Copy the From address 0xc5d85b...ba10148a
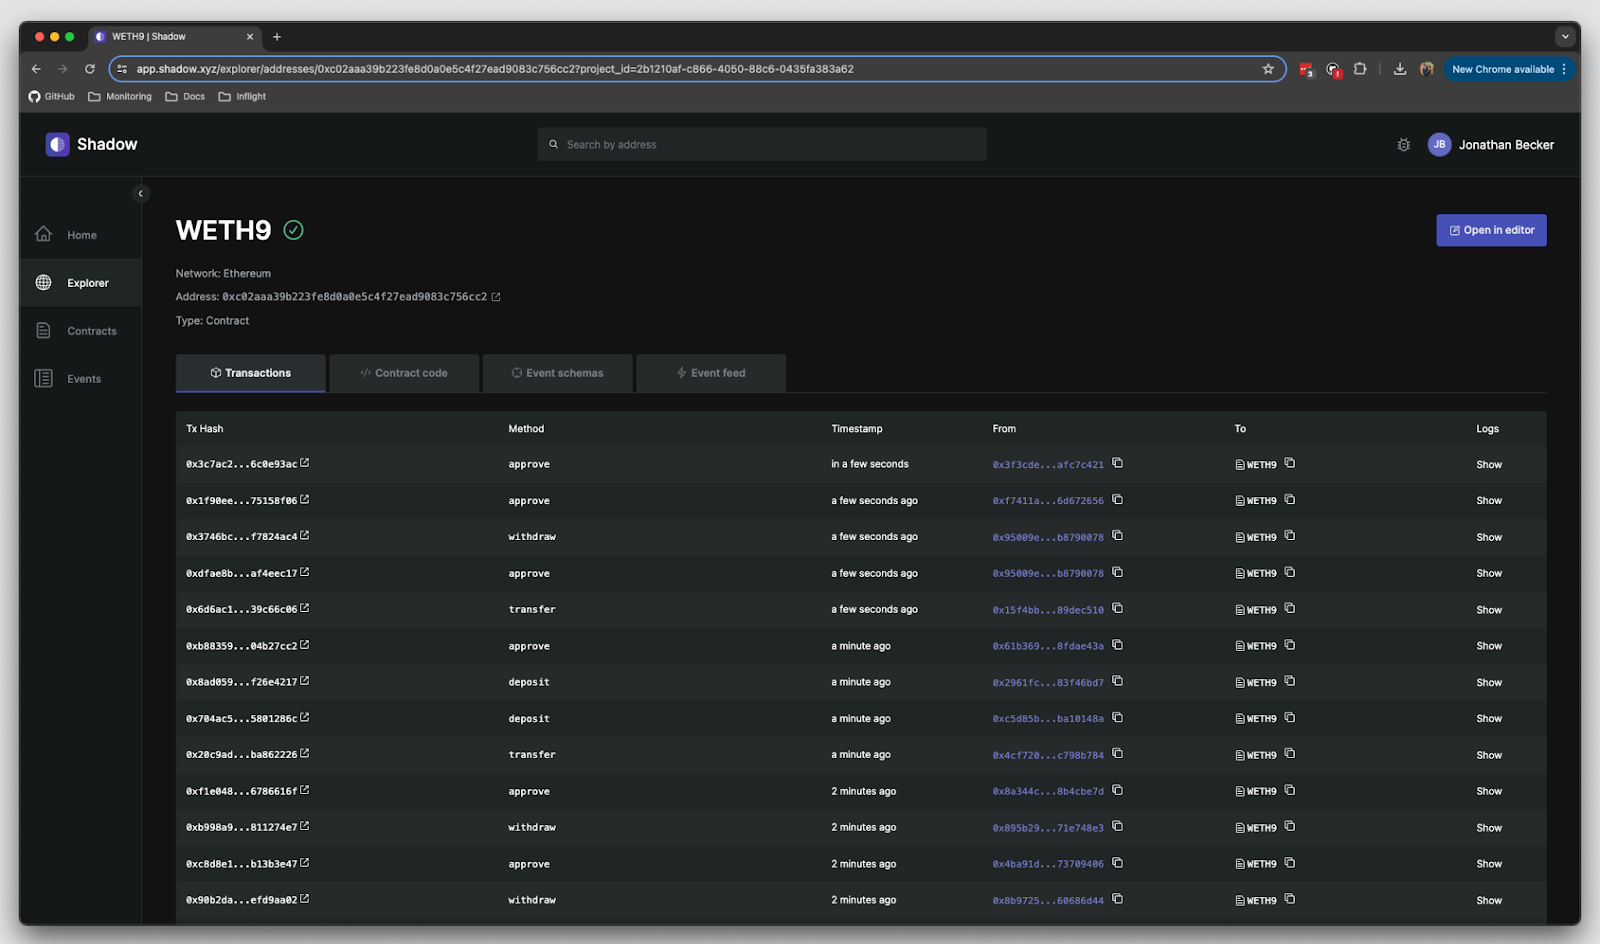This screenshot has height=944, width=1600. [1118, 717]
